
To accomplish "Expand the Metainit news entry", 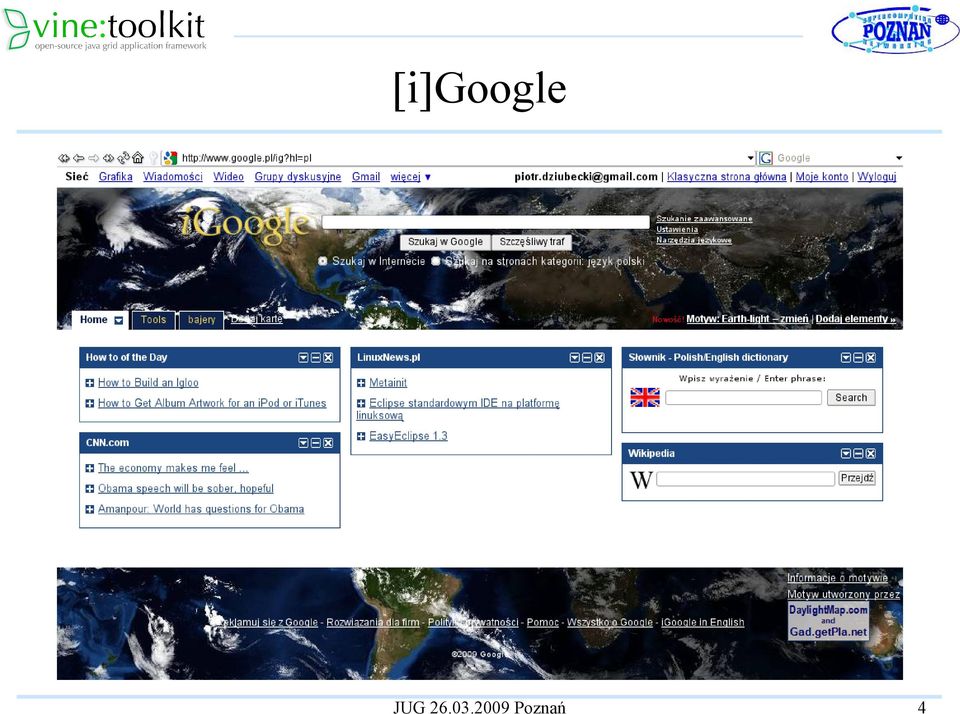I will tap(361, 383).
